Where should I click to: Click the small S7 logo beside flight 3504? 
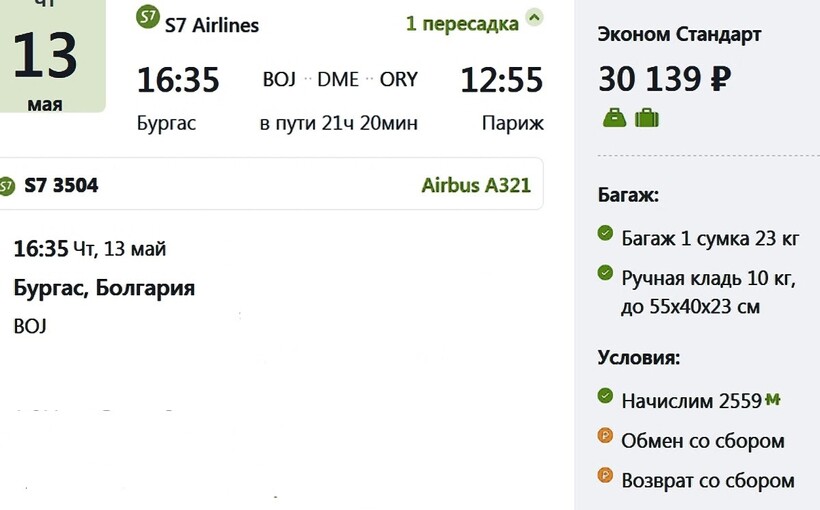(x=7, y=186)
